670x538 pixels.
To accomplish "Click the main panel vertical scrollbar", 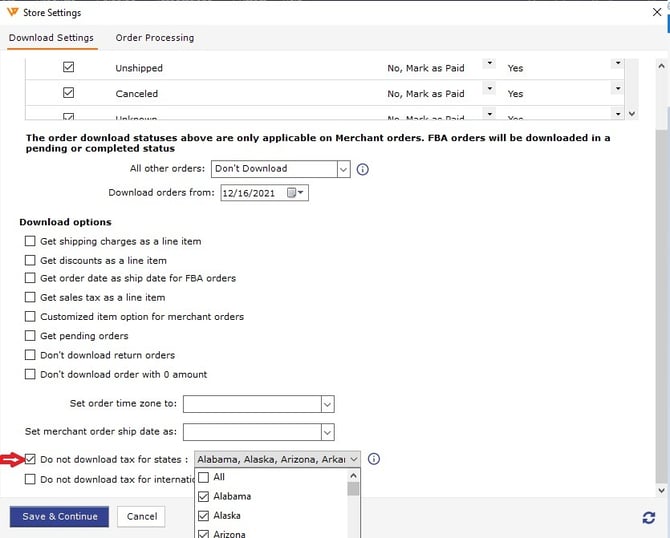I will point(659,300).
